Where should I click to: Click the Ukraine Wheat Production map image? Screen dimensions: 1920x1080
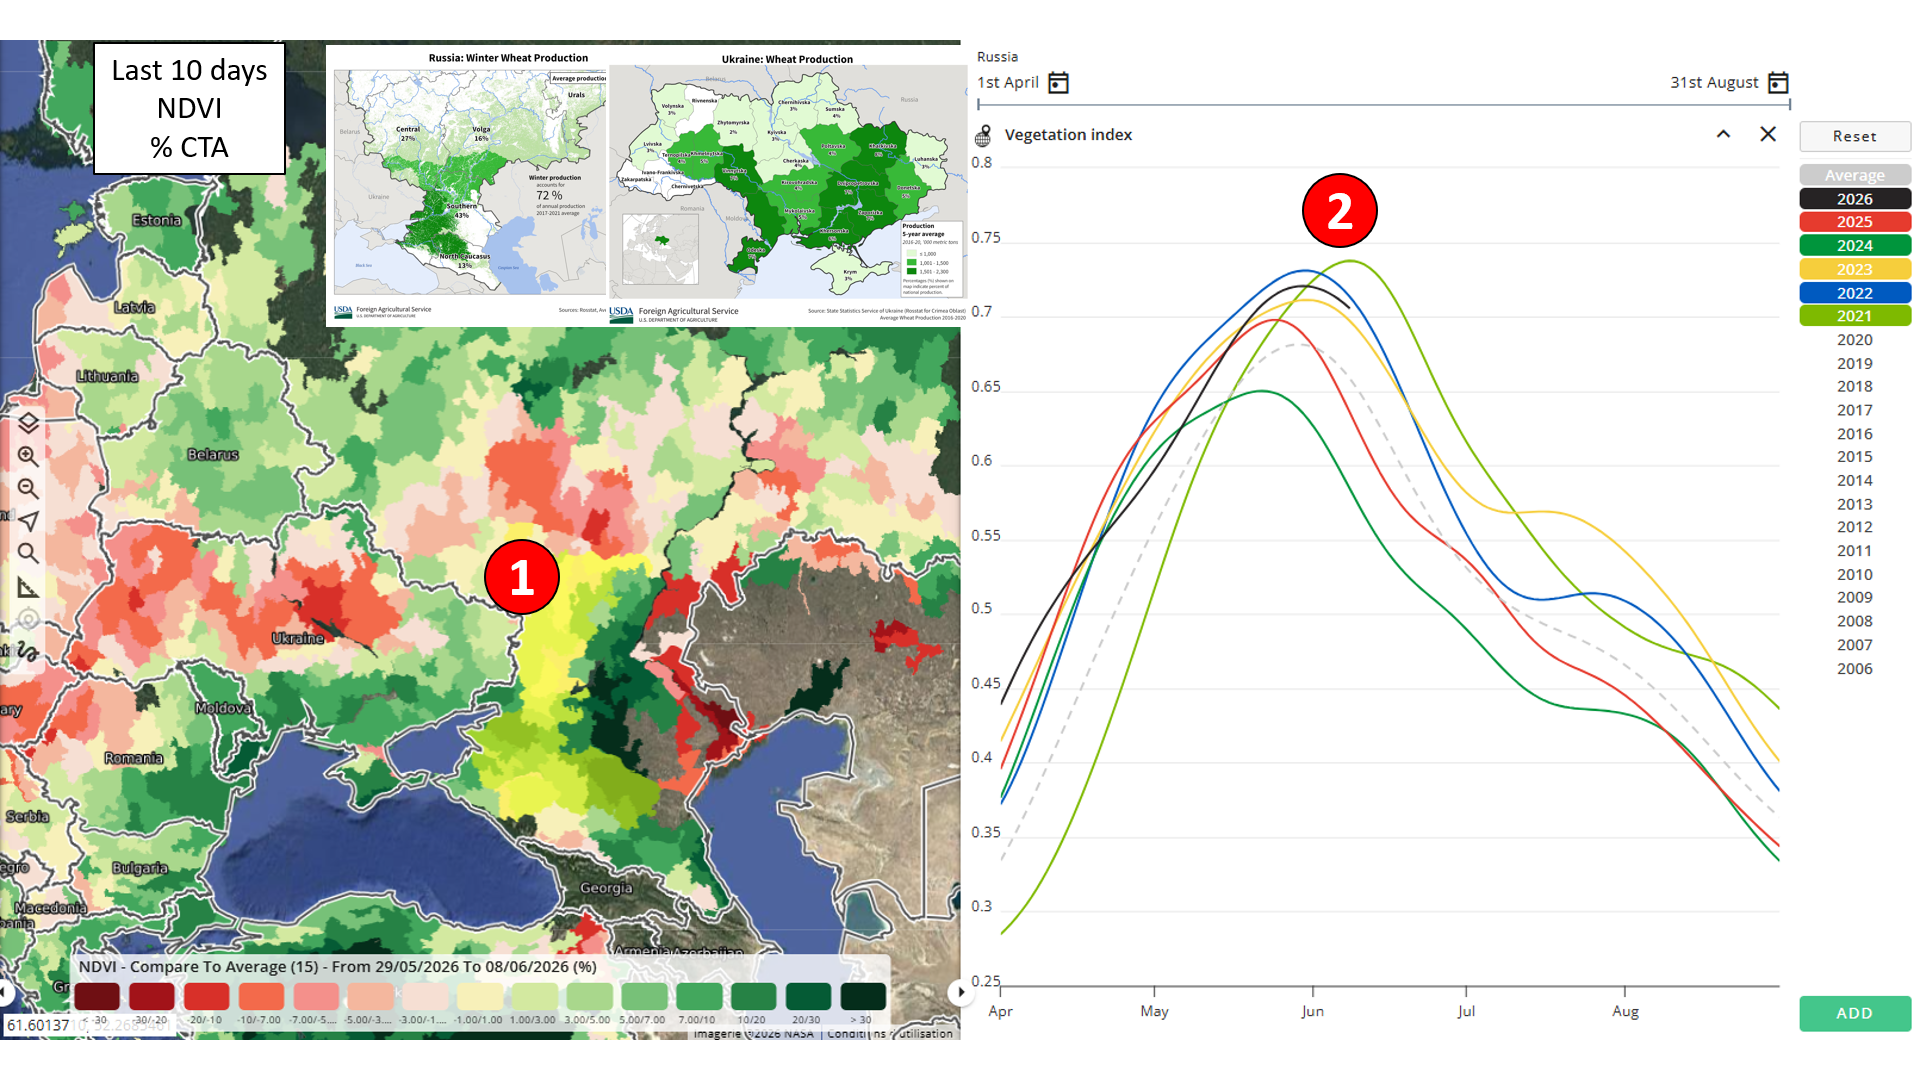[788, 186]
